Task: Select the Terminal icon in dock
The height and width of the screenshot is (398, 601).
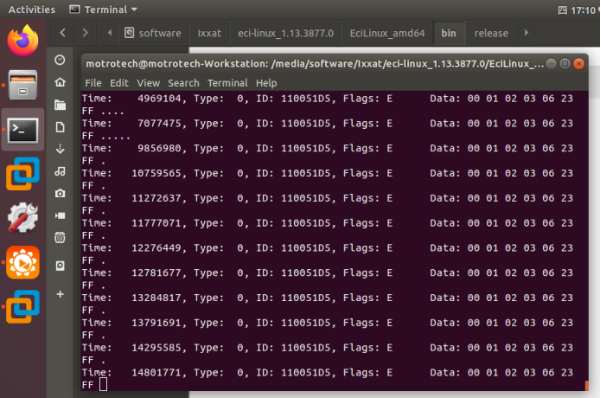Action: [23, 130]
